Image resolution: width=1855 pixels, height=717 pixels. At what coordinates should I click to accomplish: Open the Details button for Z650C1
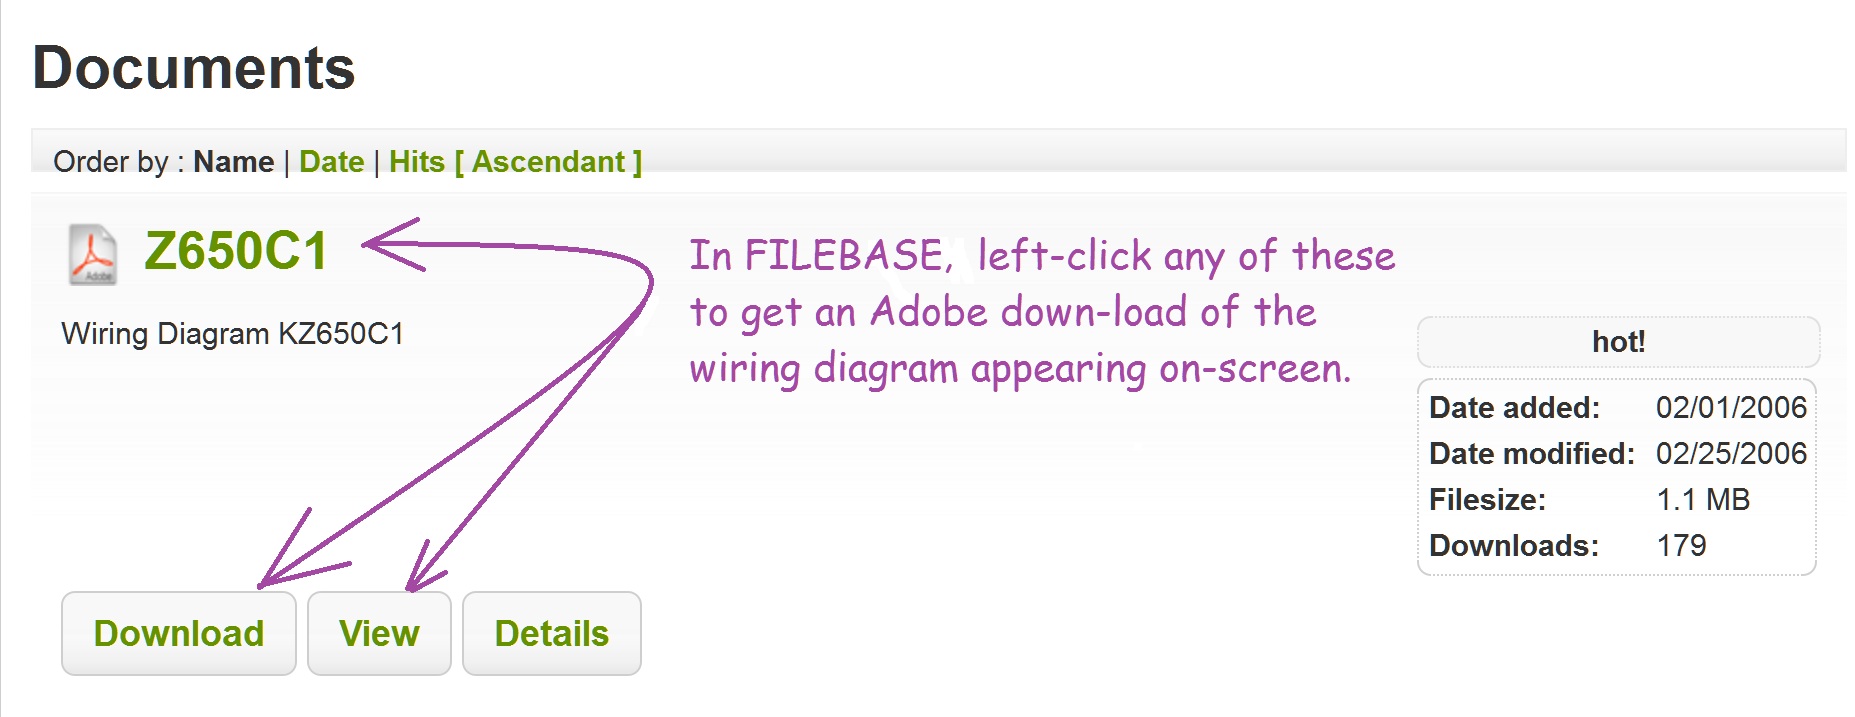(x=552, y=633)
